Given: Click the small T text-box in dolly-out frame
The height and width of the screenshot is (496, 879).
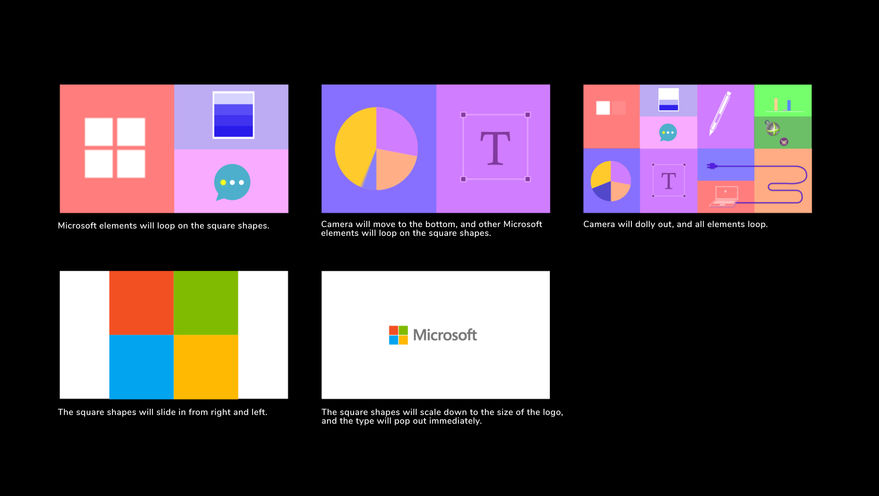Looking at the screenshot, I should coord(668,180).
